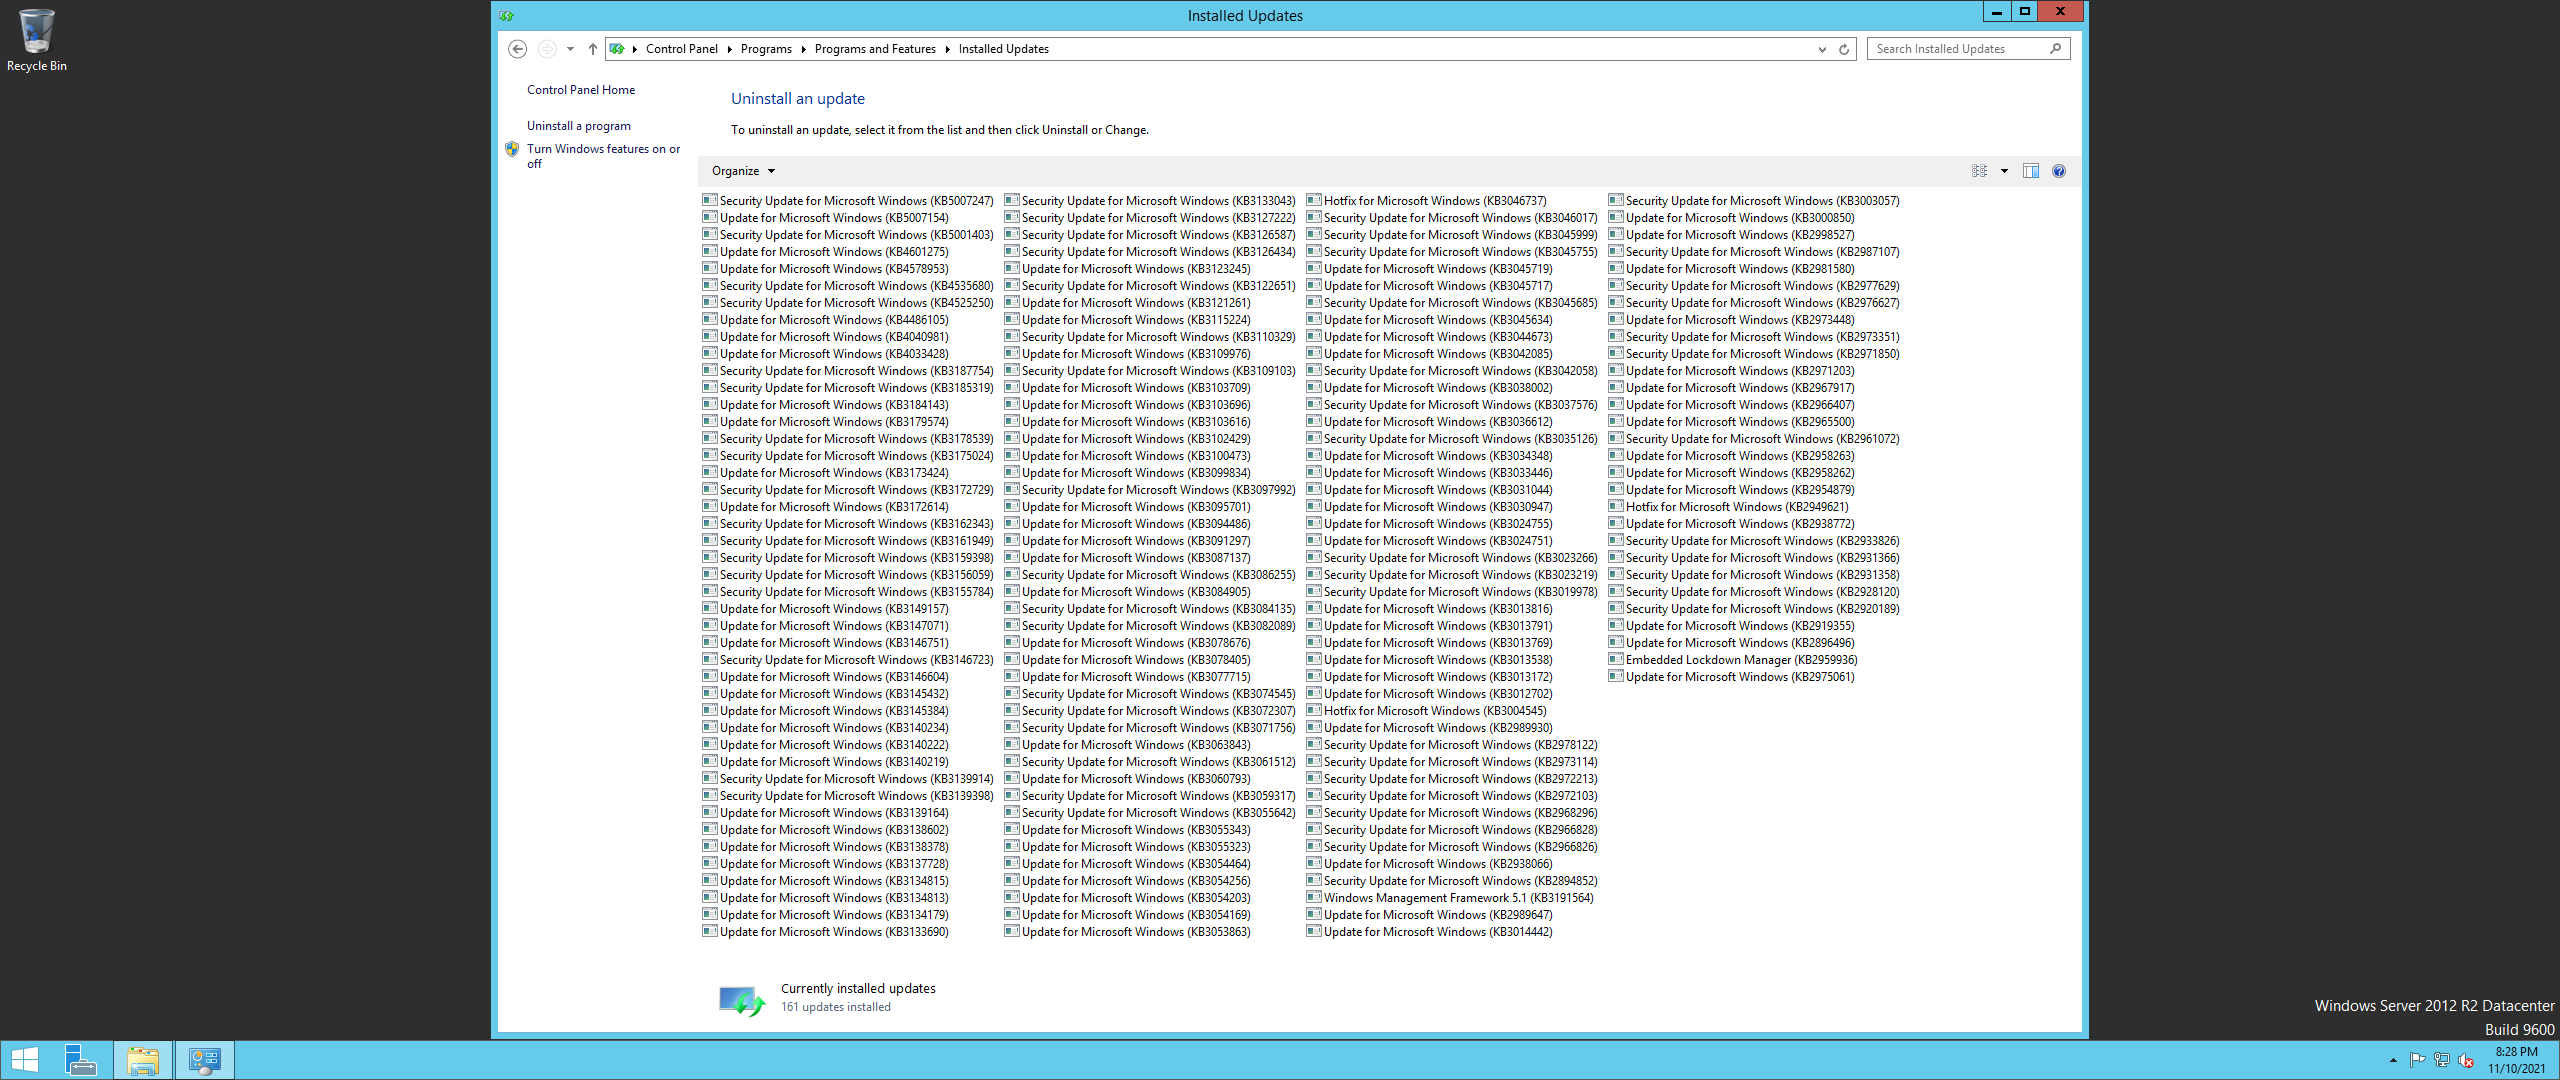
Task: Open the recent locations dropdown arrow
Action: click(x=570, y=49)
